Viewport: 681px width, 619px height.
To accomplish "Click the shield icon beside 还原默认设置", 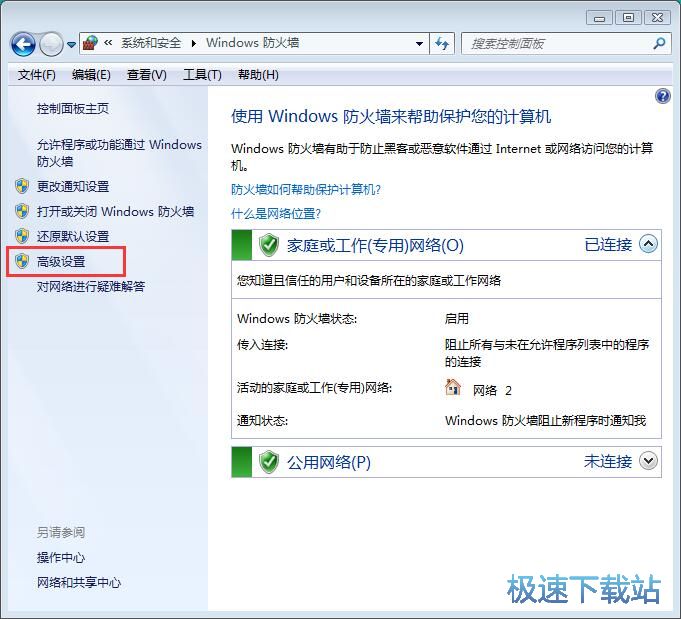I will click(x=22, y=236).
